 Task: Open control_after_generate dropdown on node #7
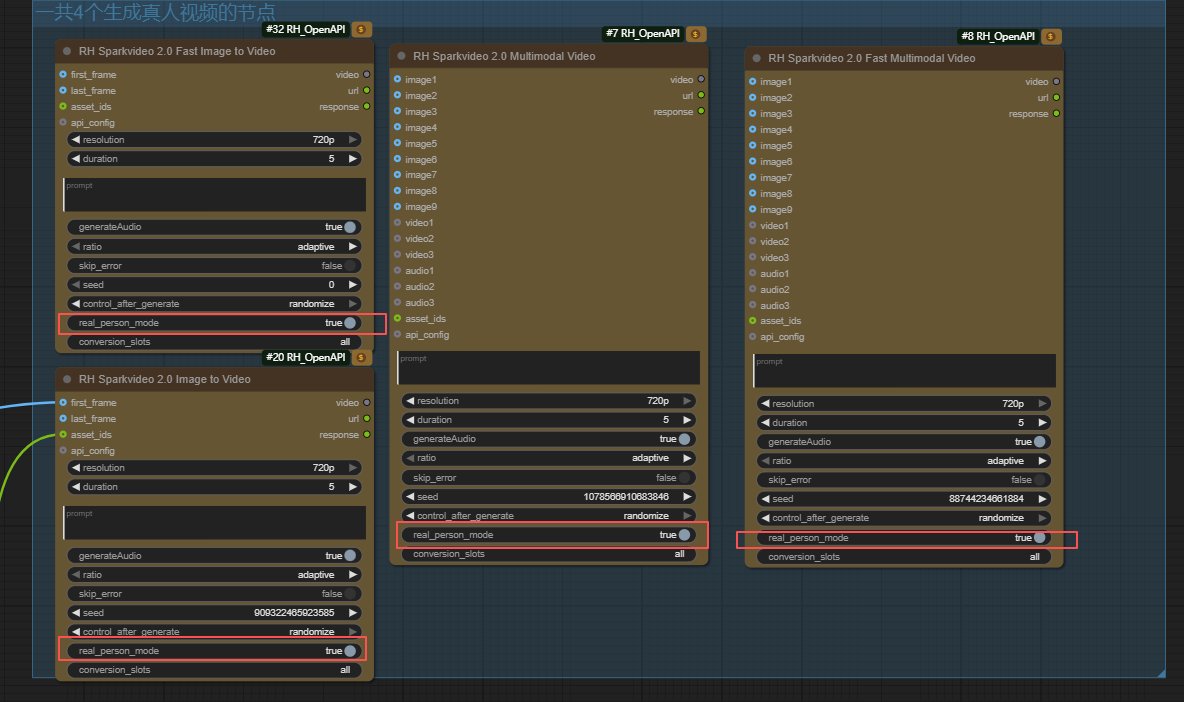549,516
